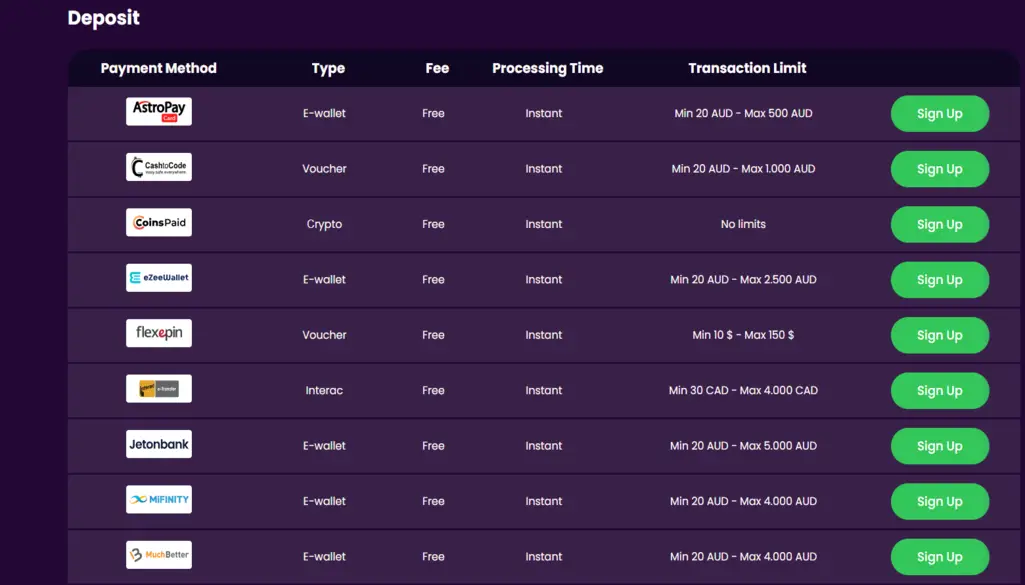Click the Interac e-Transfer logo
The height and width of the screenshot is (585, 1025).
tap(158, 389)
